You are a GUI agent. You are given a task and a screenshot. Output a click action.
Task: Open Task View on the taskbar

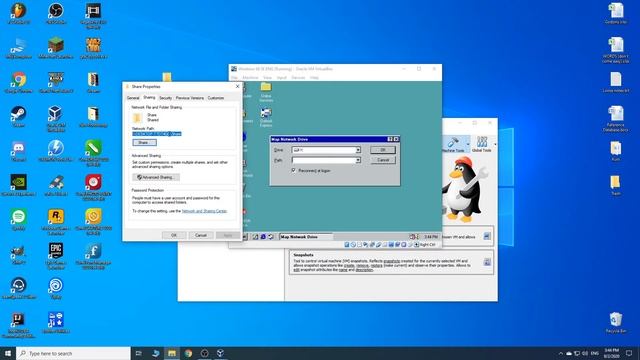138,353
